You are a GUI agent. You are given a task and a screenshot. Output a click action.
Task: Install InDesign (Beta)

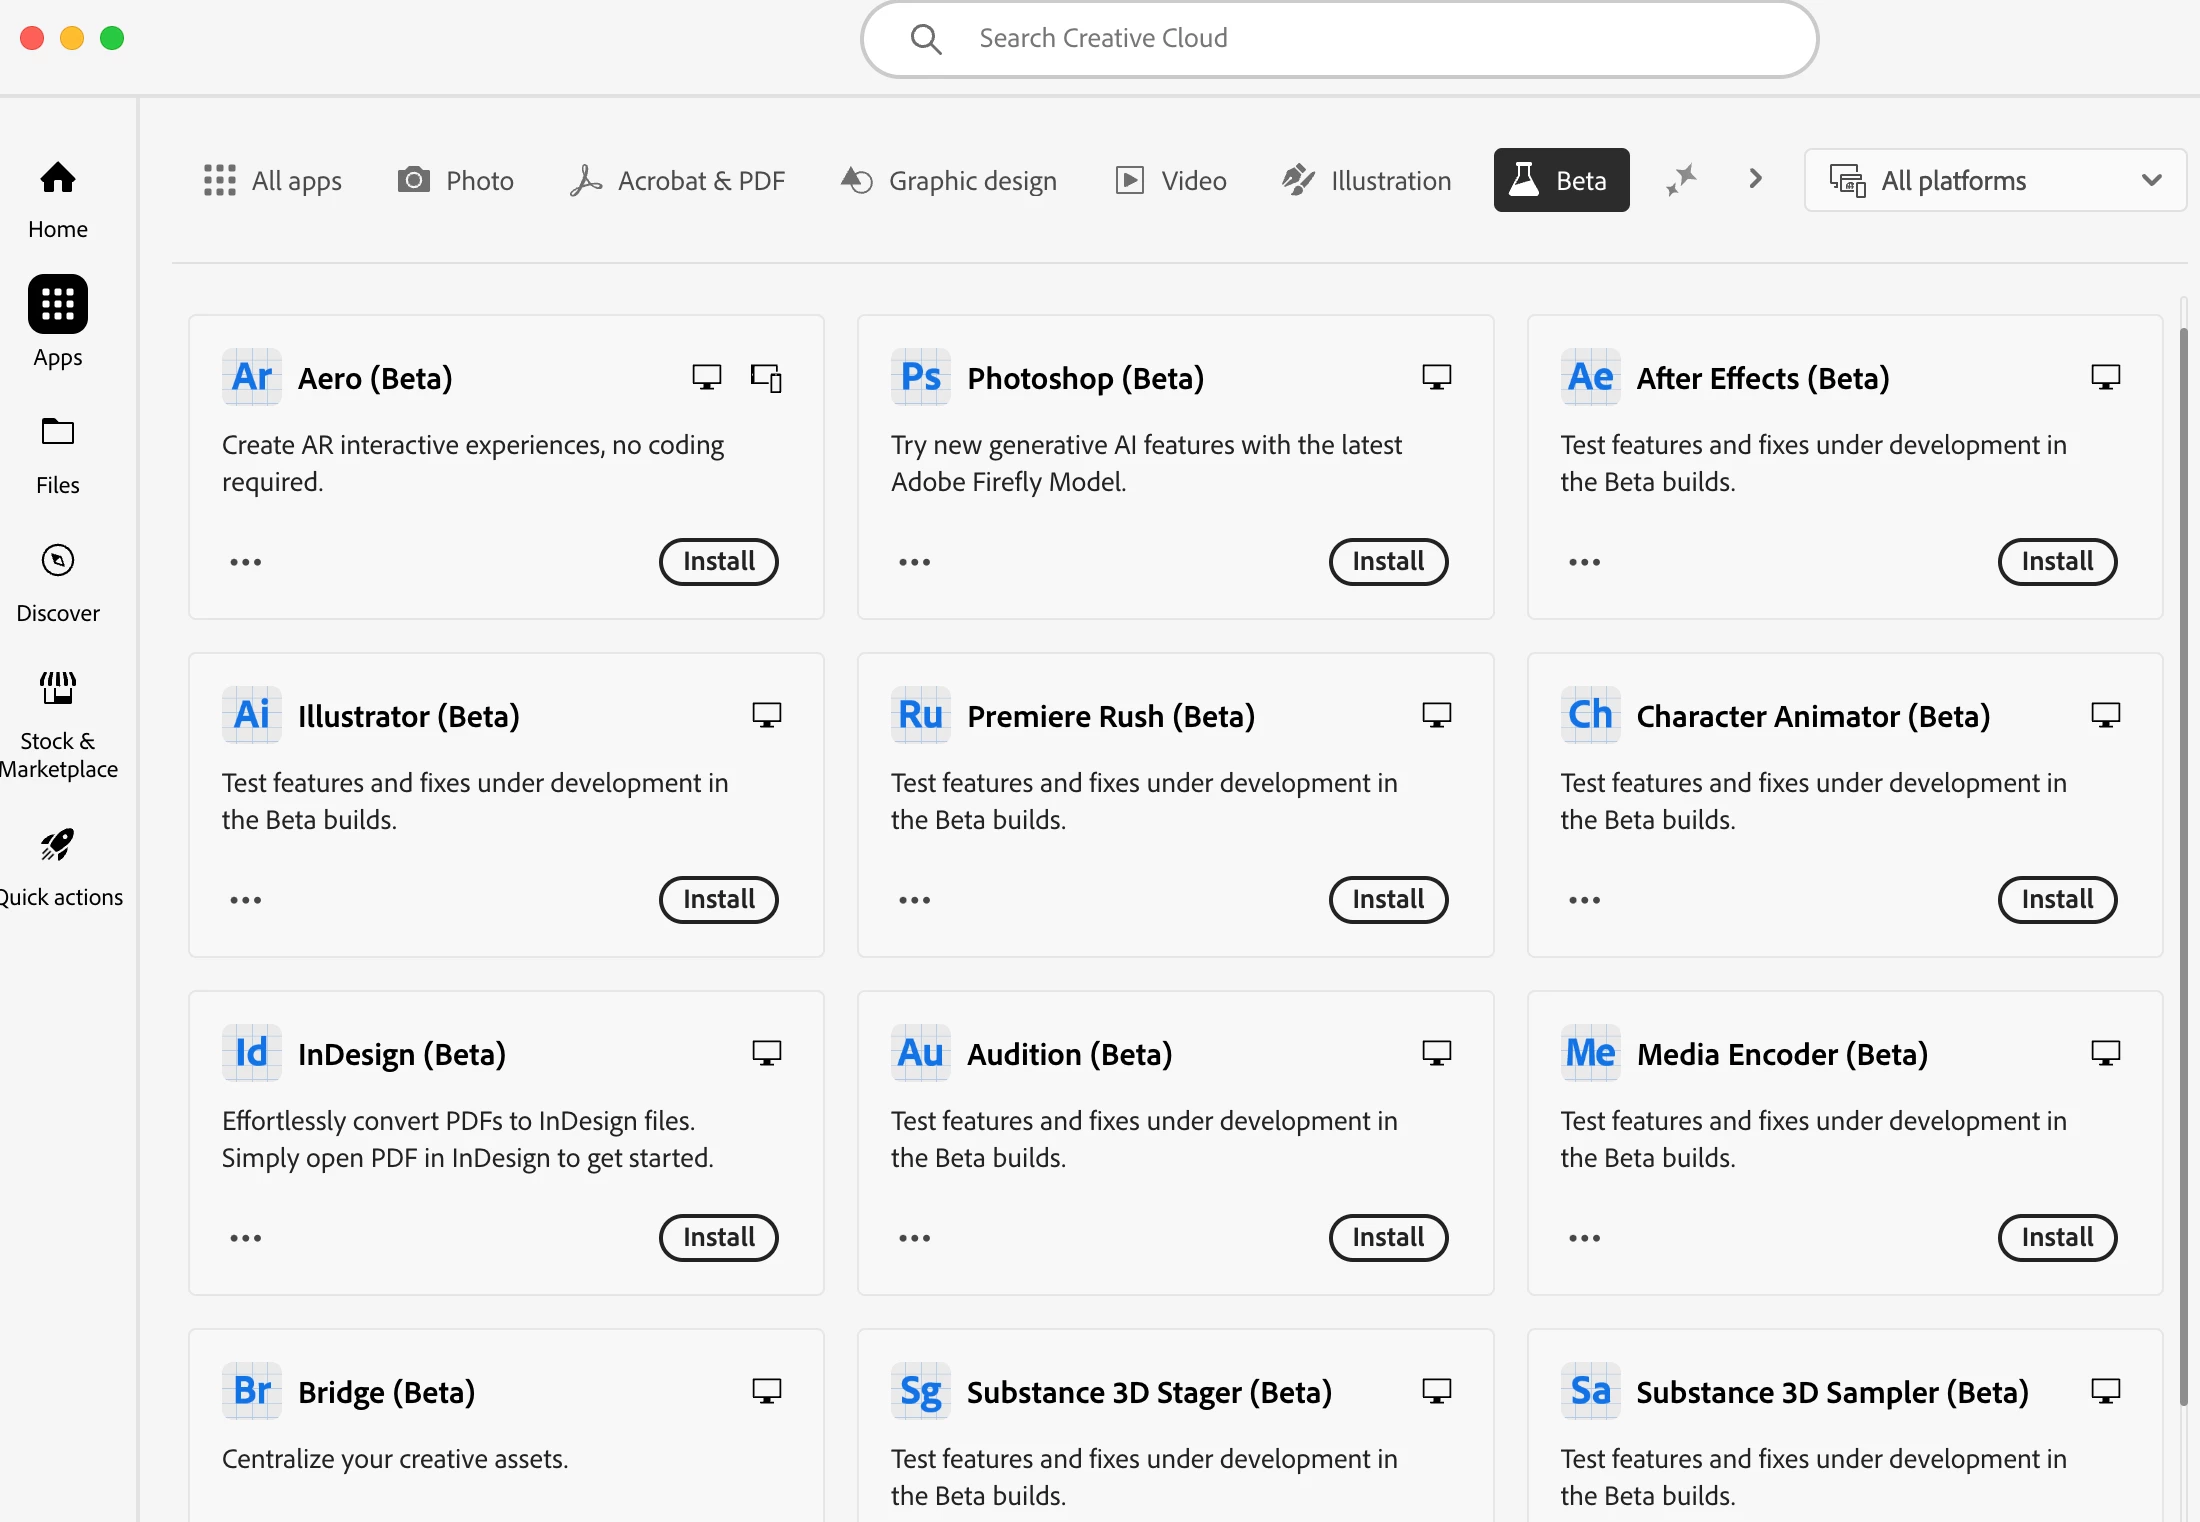(x=718, y=1237)
